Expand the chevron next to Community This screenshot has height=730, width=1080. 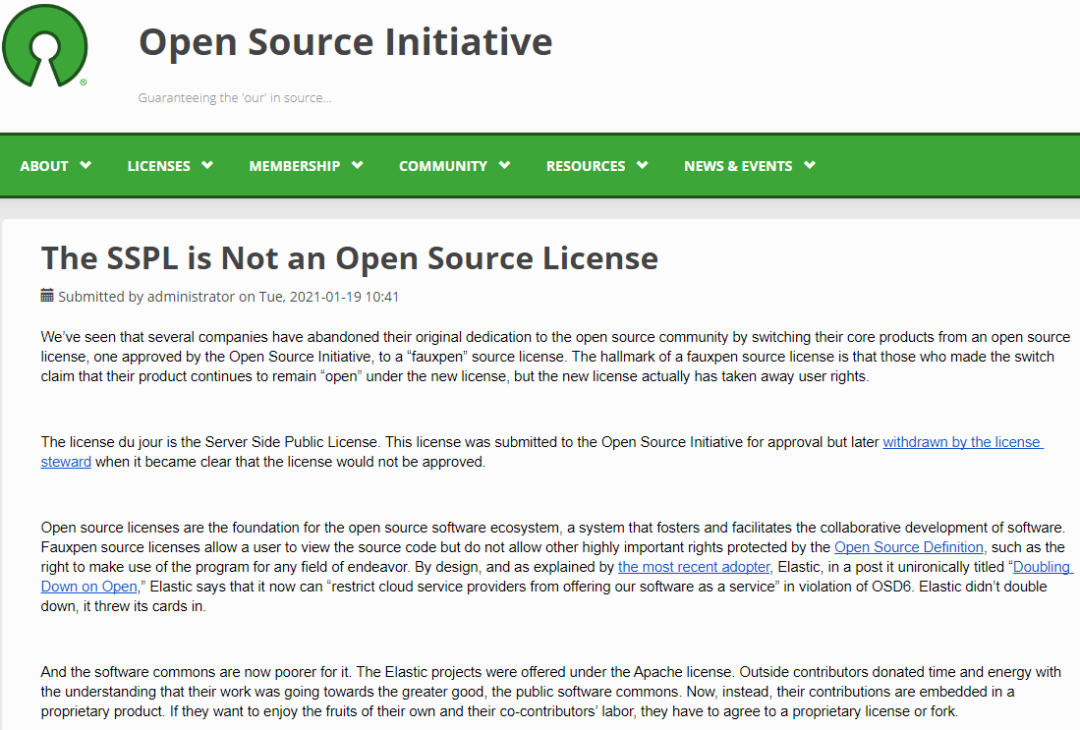[504, 165]
